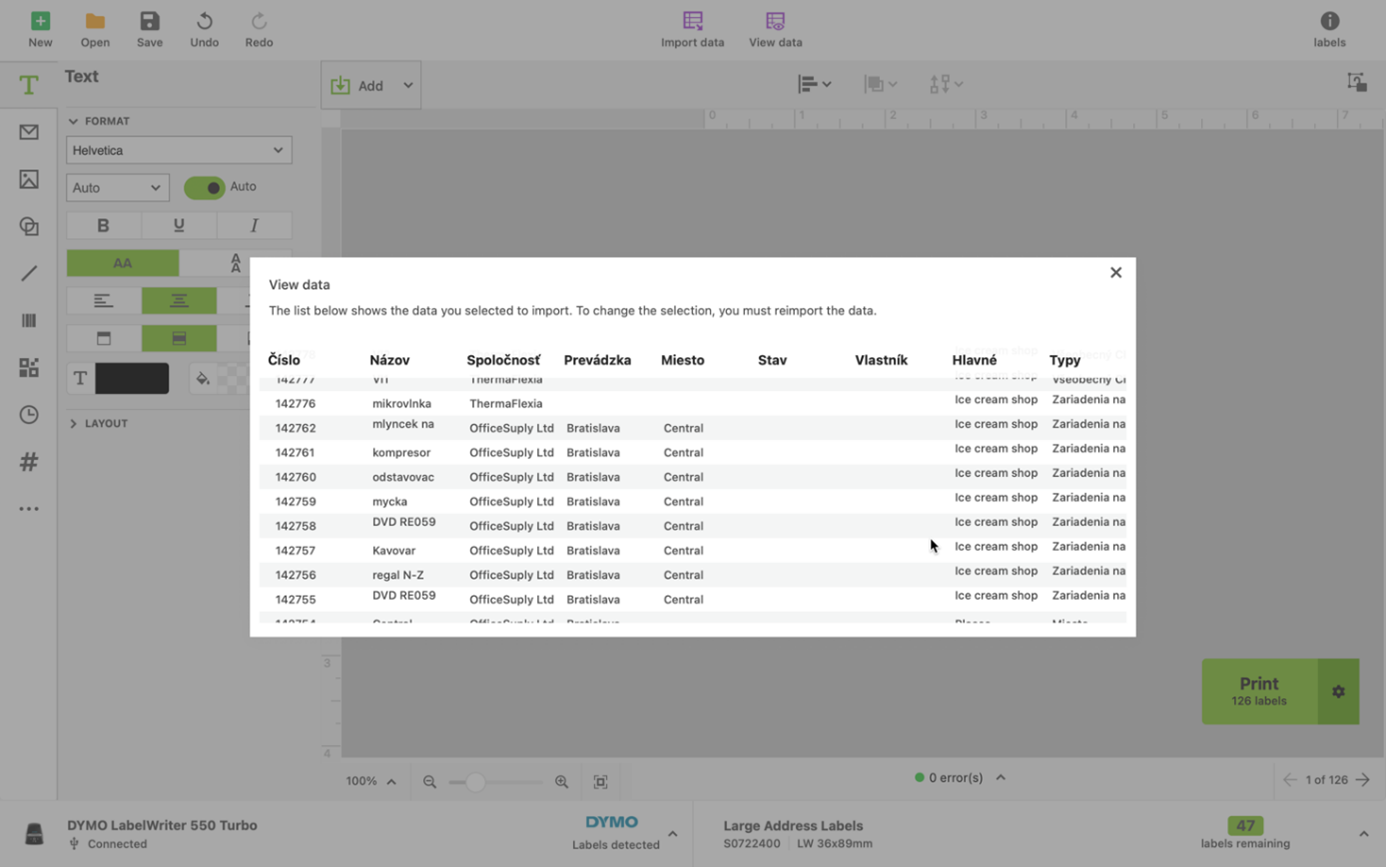Select the Address object envelope icon
The image size is (1386, 867).
[x=29, y=132]
